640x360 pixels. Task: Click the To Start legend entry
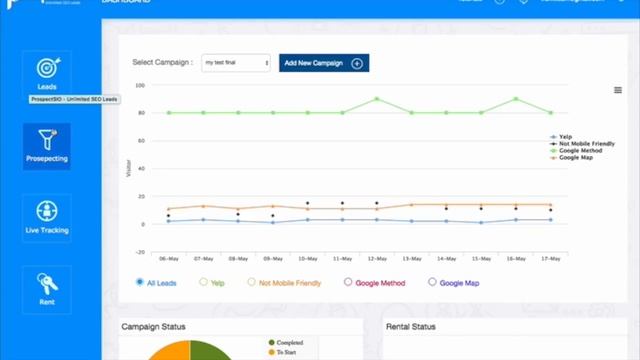tap(282, 352)
